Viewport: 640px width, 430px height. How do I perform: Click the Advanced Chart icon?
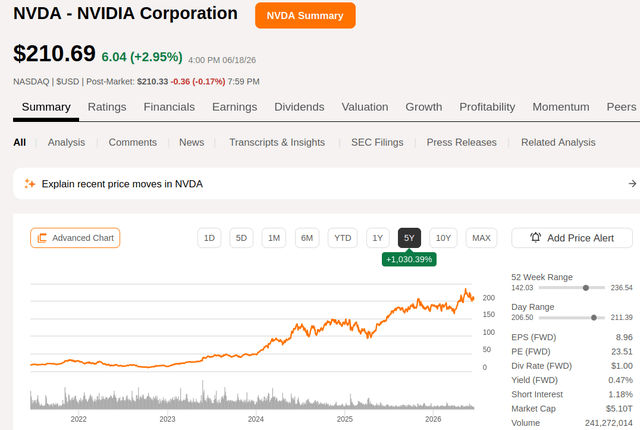pyautogui.click(x=42, y=238)
